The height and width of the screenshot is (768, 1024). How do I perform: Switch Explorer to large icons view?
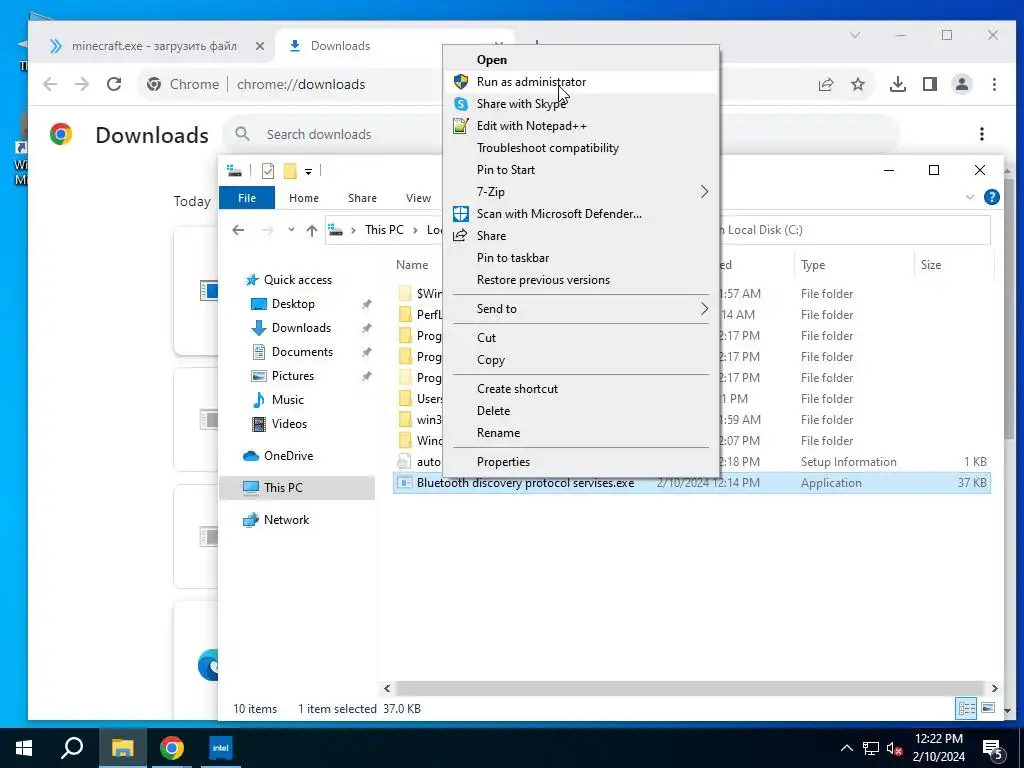pos(988,708)
